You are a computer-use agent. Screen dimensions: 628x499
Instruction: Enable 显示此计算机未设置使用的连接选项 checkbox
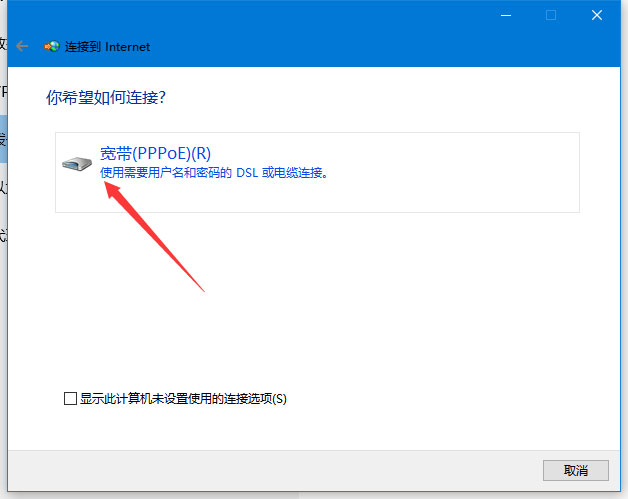tap(70, 398)
